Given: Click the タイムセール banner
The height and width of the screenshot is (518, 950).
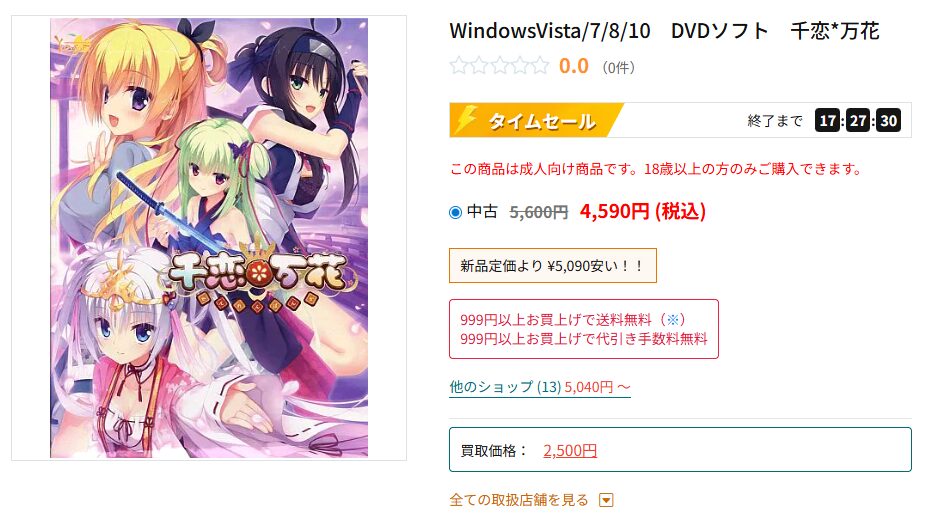Looking at the screenshot, I should tap(536, 120).
